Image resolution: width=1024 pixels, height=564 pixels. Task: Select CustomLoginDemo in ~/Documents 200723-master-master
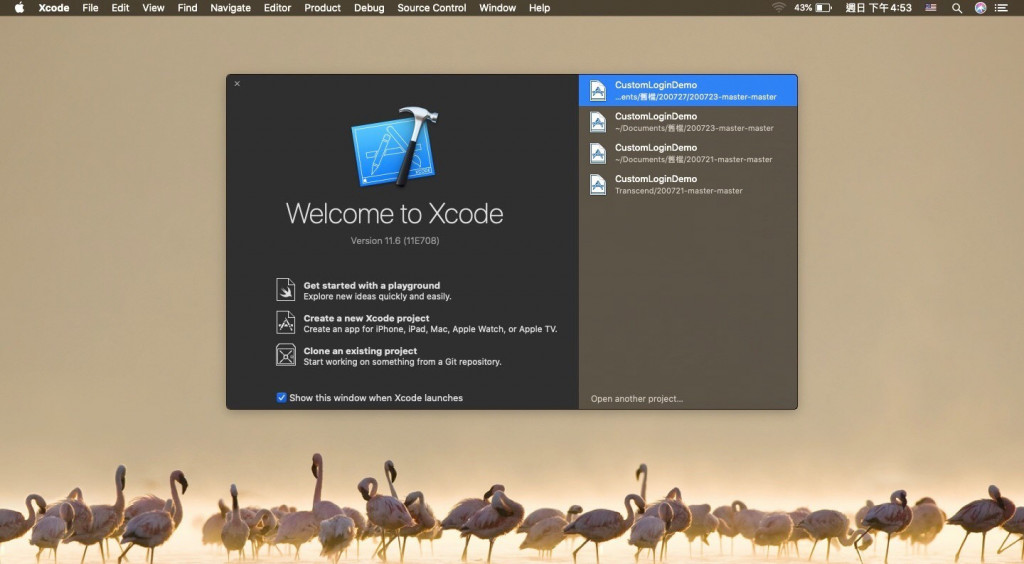688,122
